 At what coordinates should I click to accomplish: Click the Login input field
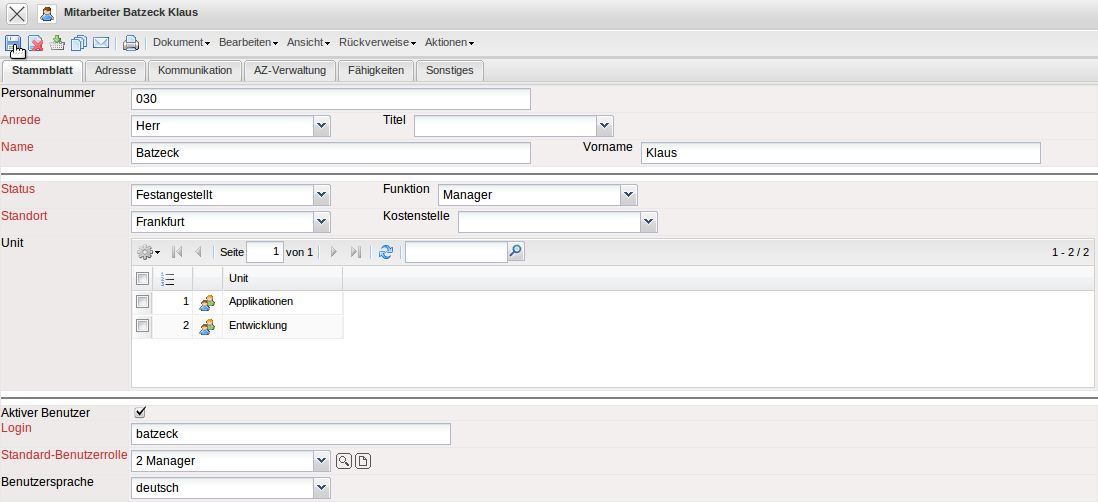(x=290, y=434)
